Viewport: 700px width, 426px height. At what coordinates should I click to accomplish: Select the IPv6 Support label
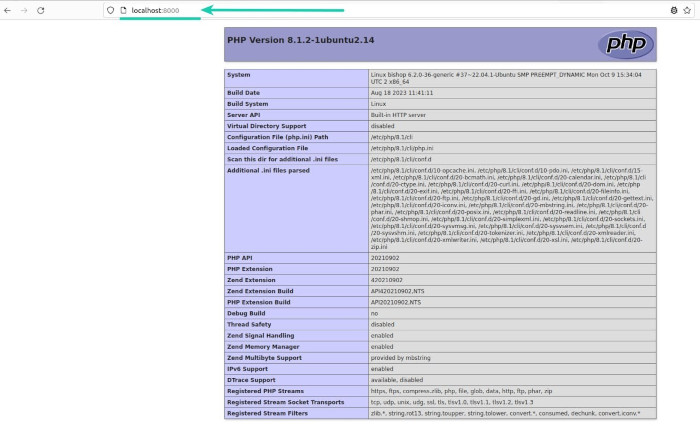pos(247,369)
